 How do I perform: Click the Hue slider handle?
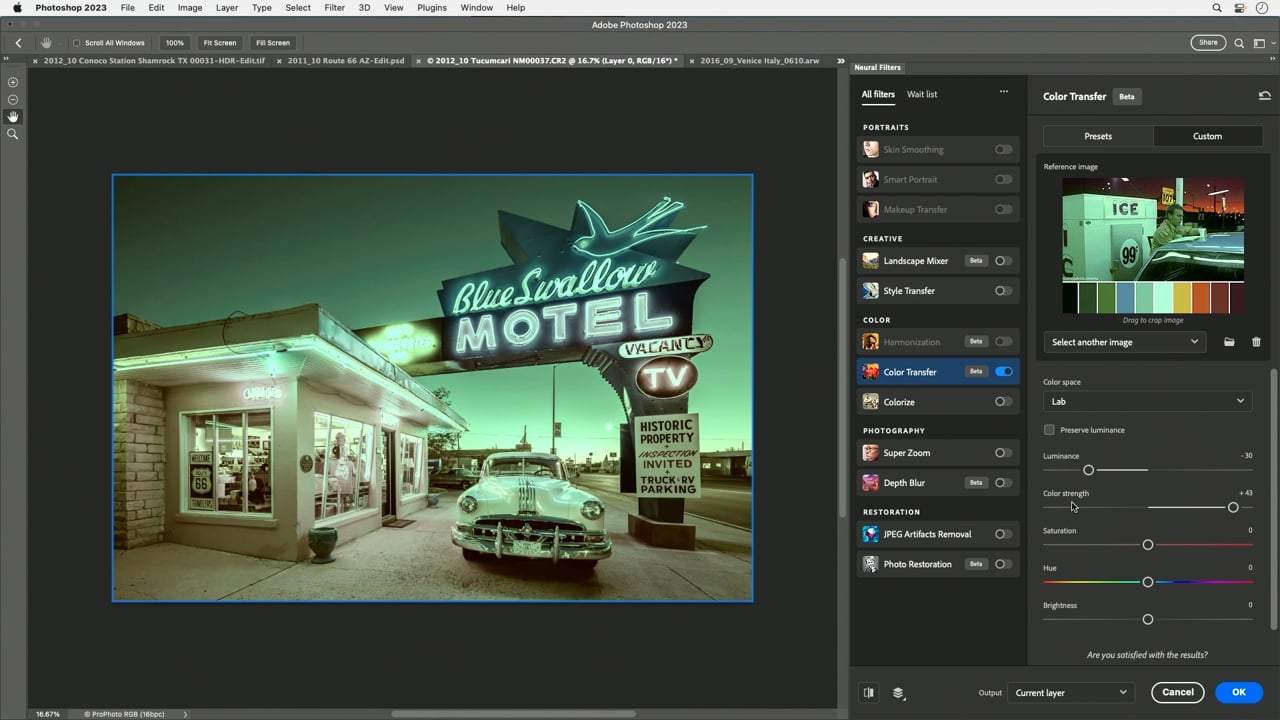coord(1148,582)
